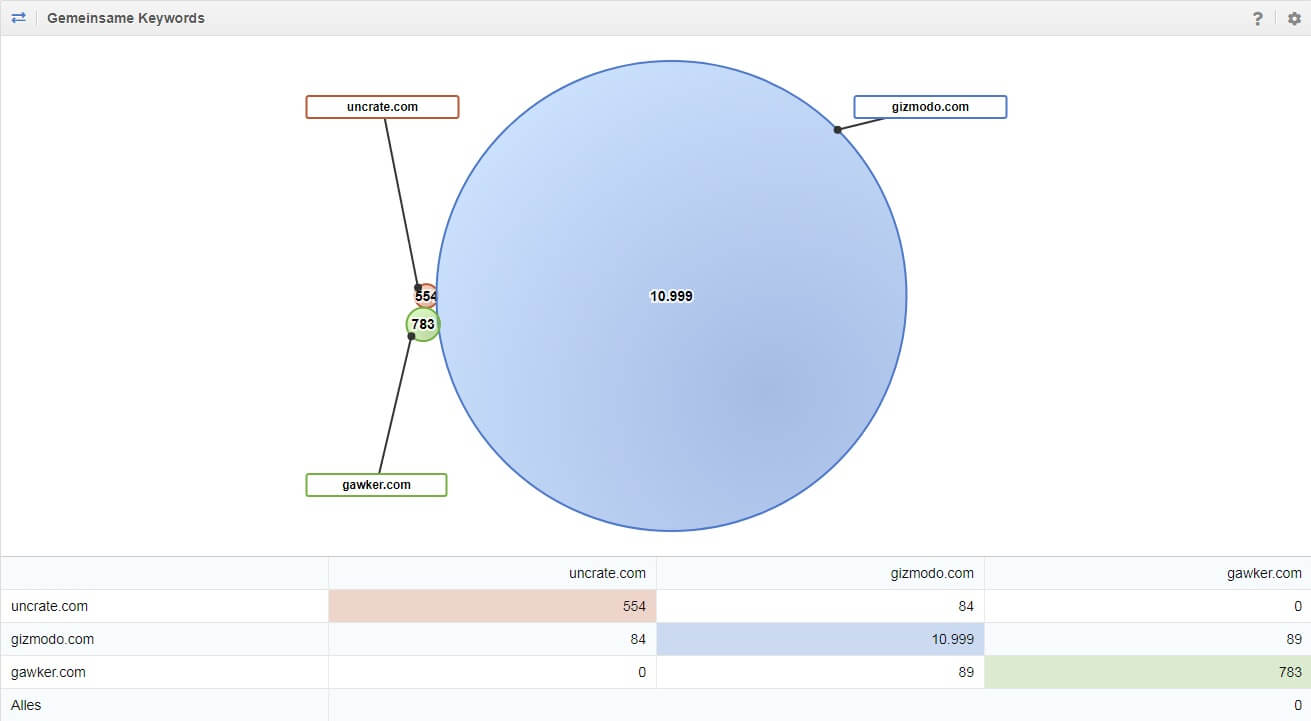
Task: Open the help question mark icon
Action: tap(1257, 19)
